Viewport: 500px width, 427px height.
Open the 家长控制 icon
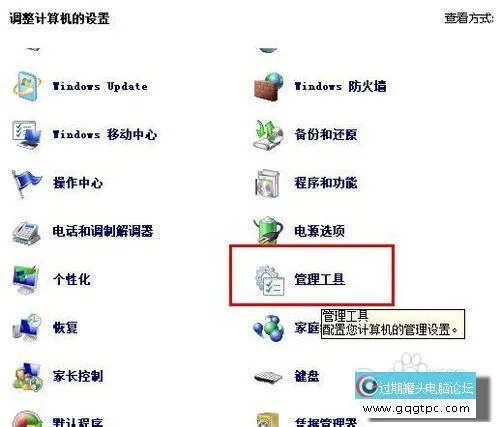click(x=27, y=377)
